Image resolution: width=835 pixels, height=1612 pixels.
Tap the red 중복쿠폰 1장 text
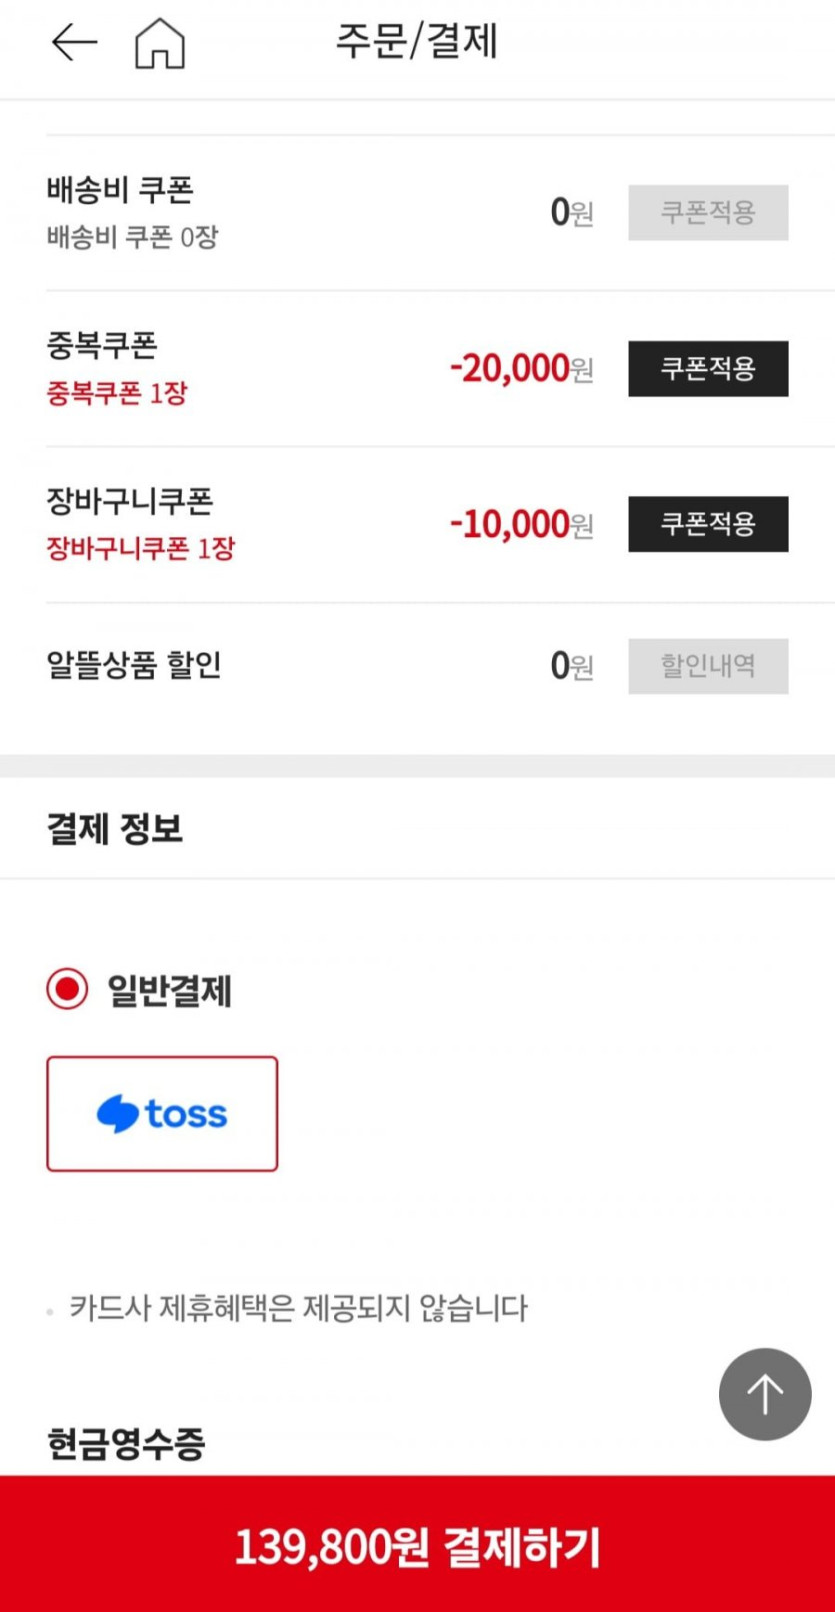pyautogui.click(x=117, y=393)
